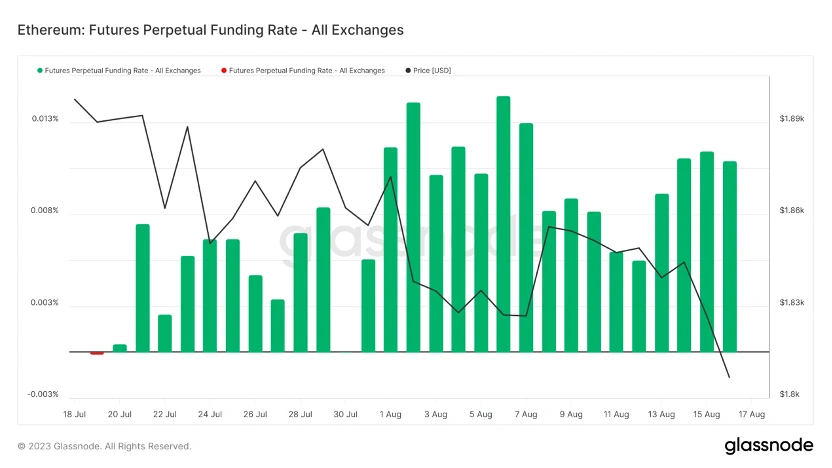Toggle the green Futures Perpetual Funding Rate series label
Screen dimensions: 832x468
(x=123, y=71)
